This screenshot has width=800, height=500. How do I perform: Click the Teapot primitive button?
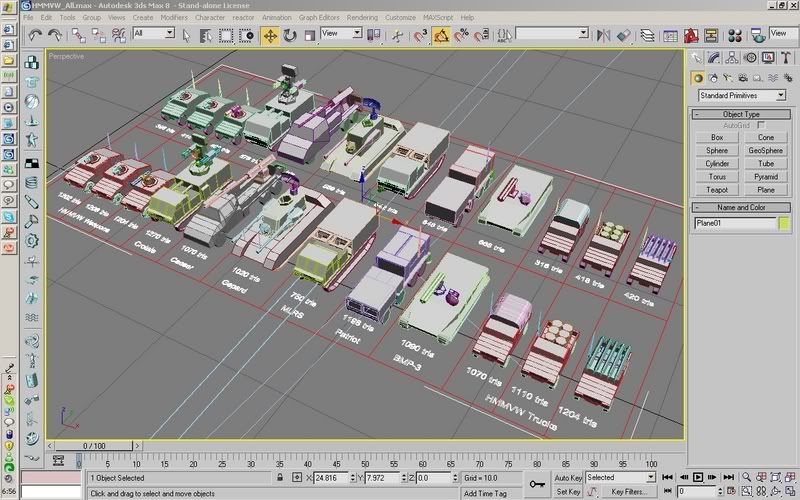717,189
